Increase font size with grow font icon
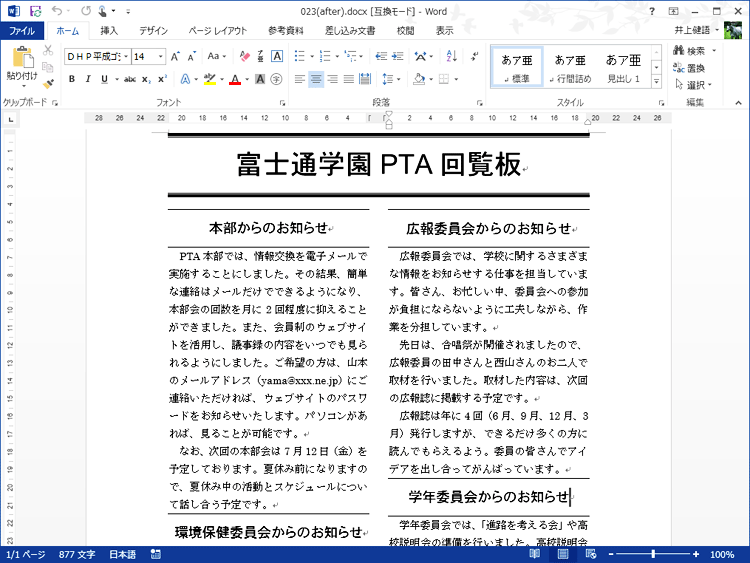Viewport: 750px width, 563px height. [x=176, y=56]
